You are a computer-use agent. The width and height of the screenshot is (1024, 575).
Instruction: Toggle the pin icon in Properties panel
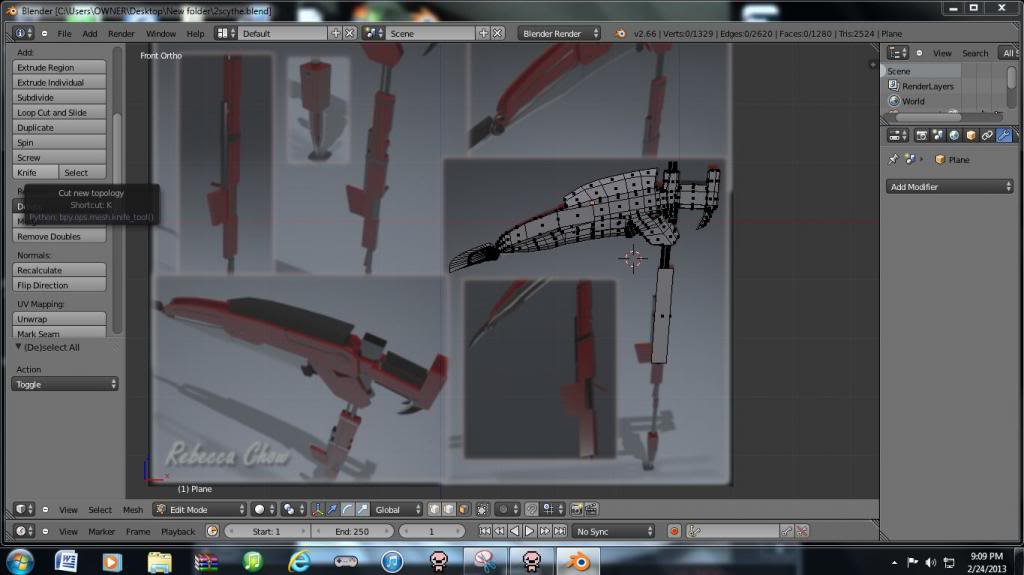coord(893,160)
